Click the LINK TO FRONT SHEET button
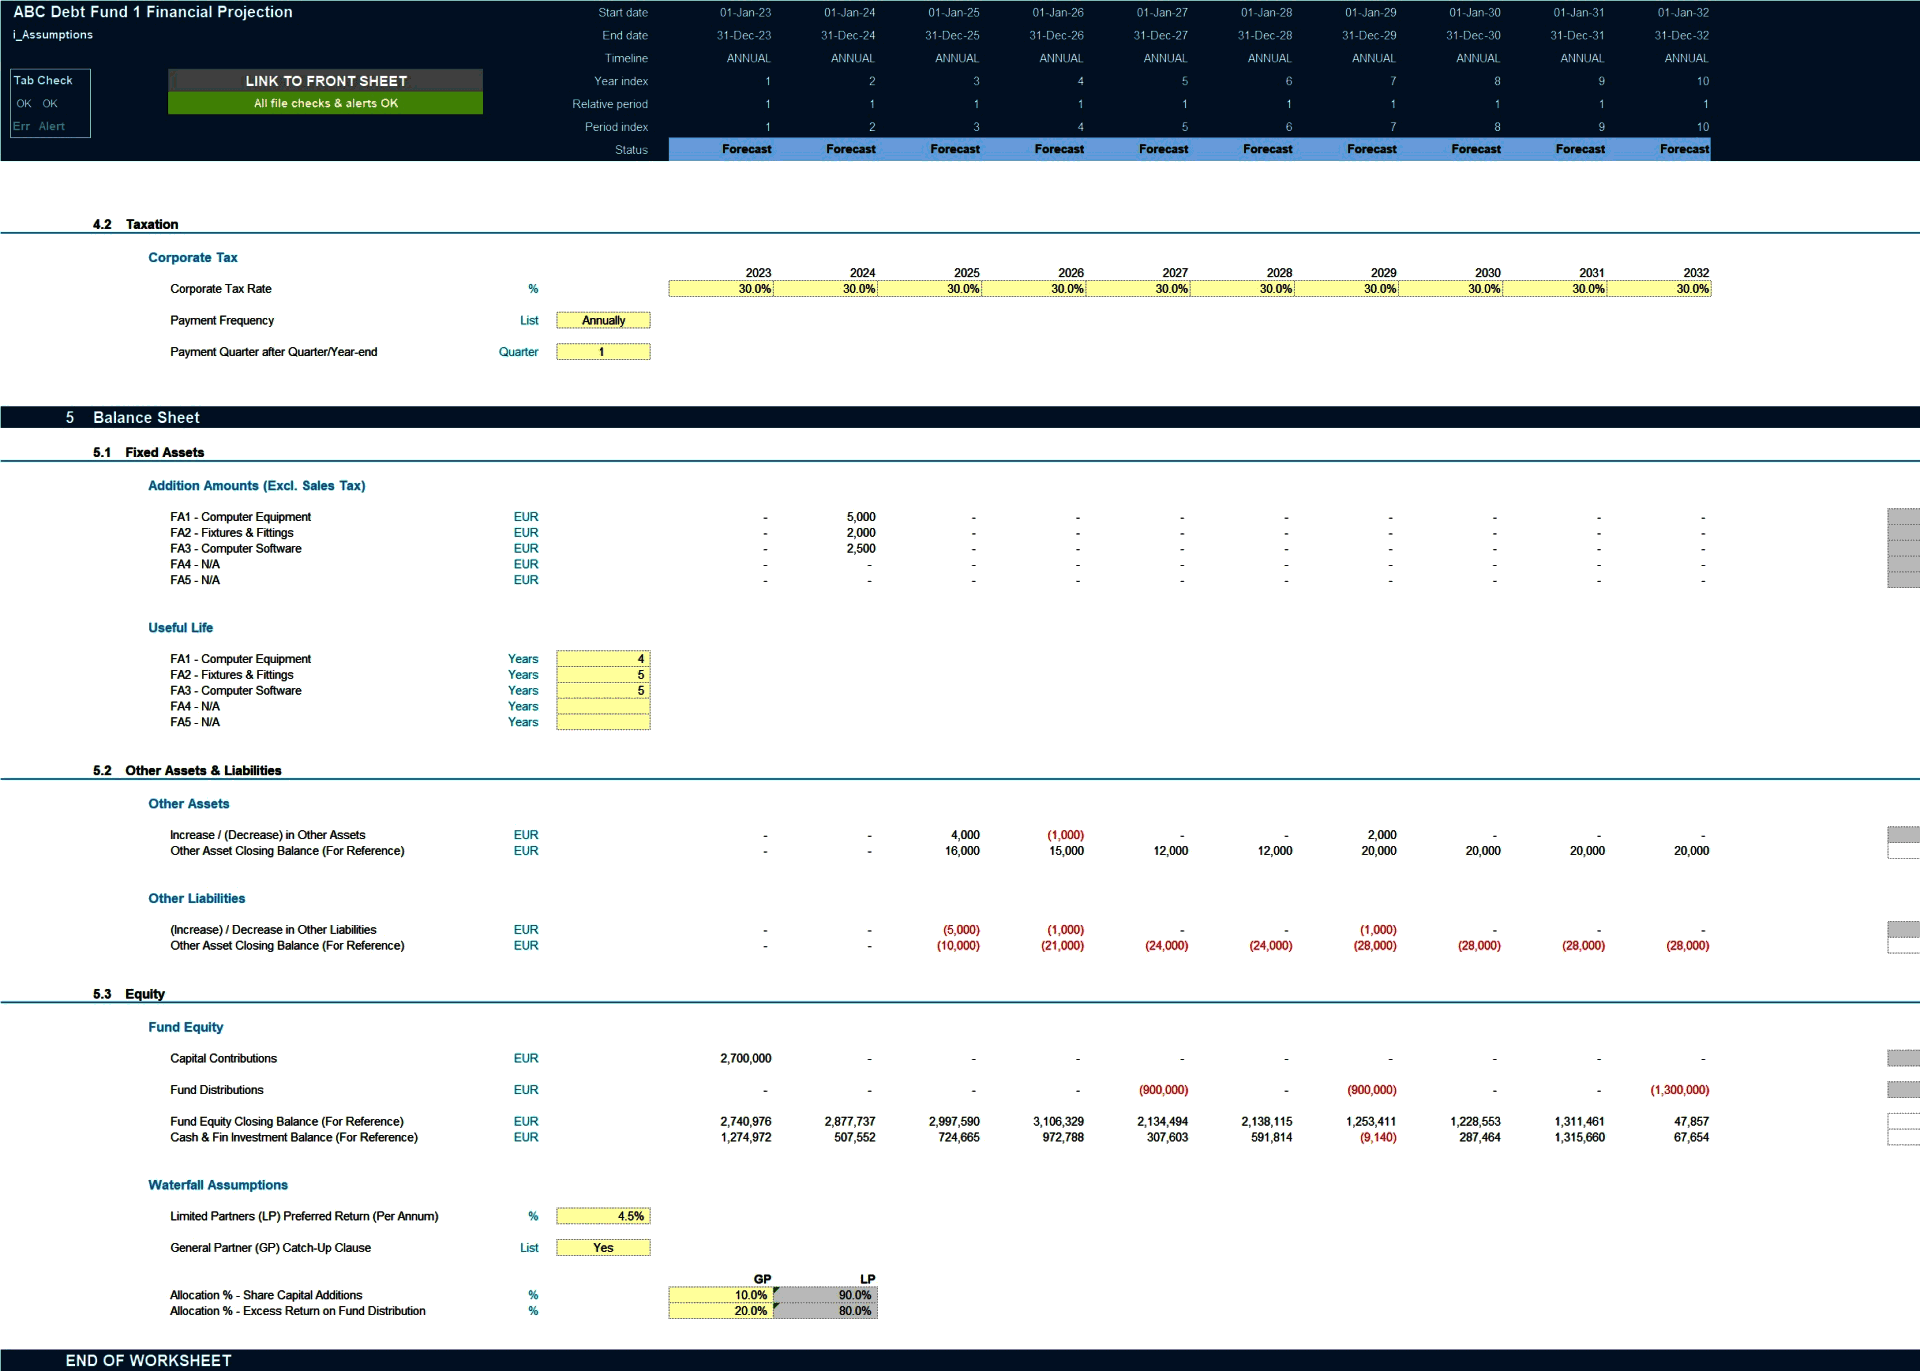1920x1371 pixels. pos(324,81)
